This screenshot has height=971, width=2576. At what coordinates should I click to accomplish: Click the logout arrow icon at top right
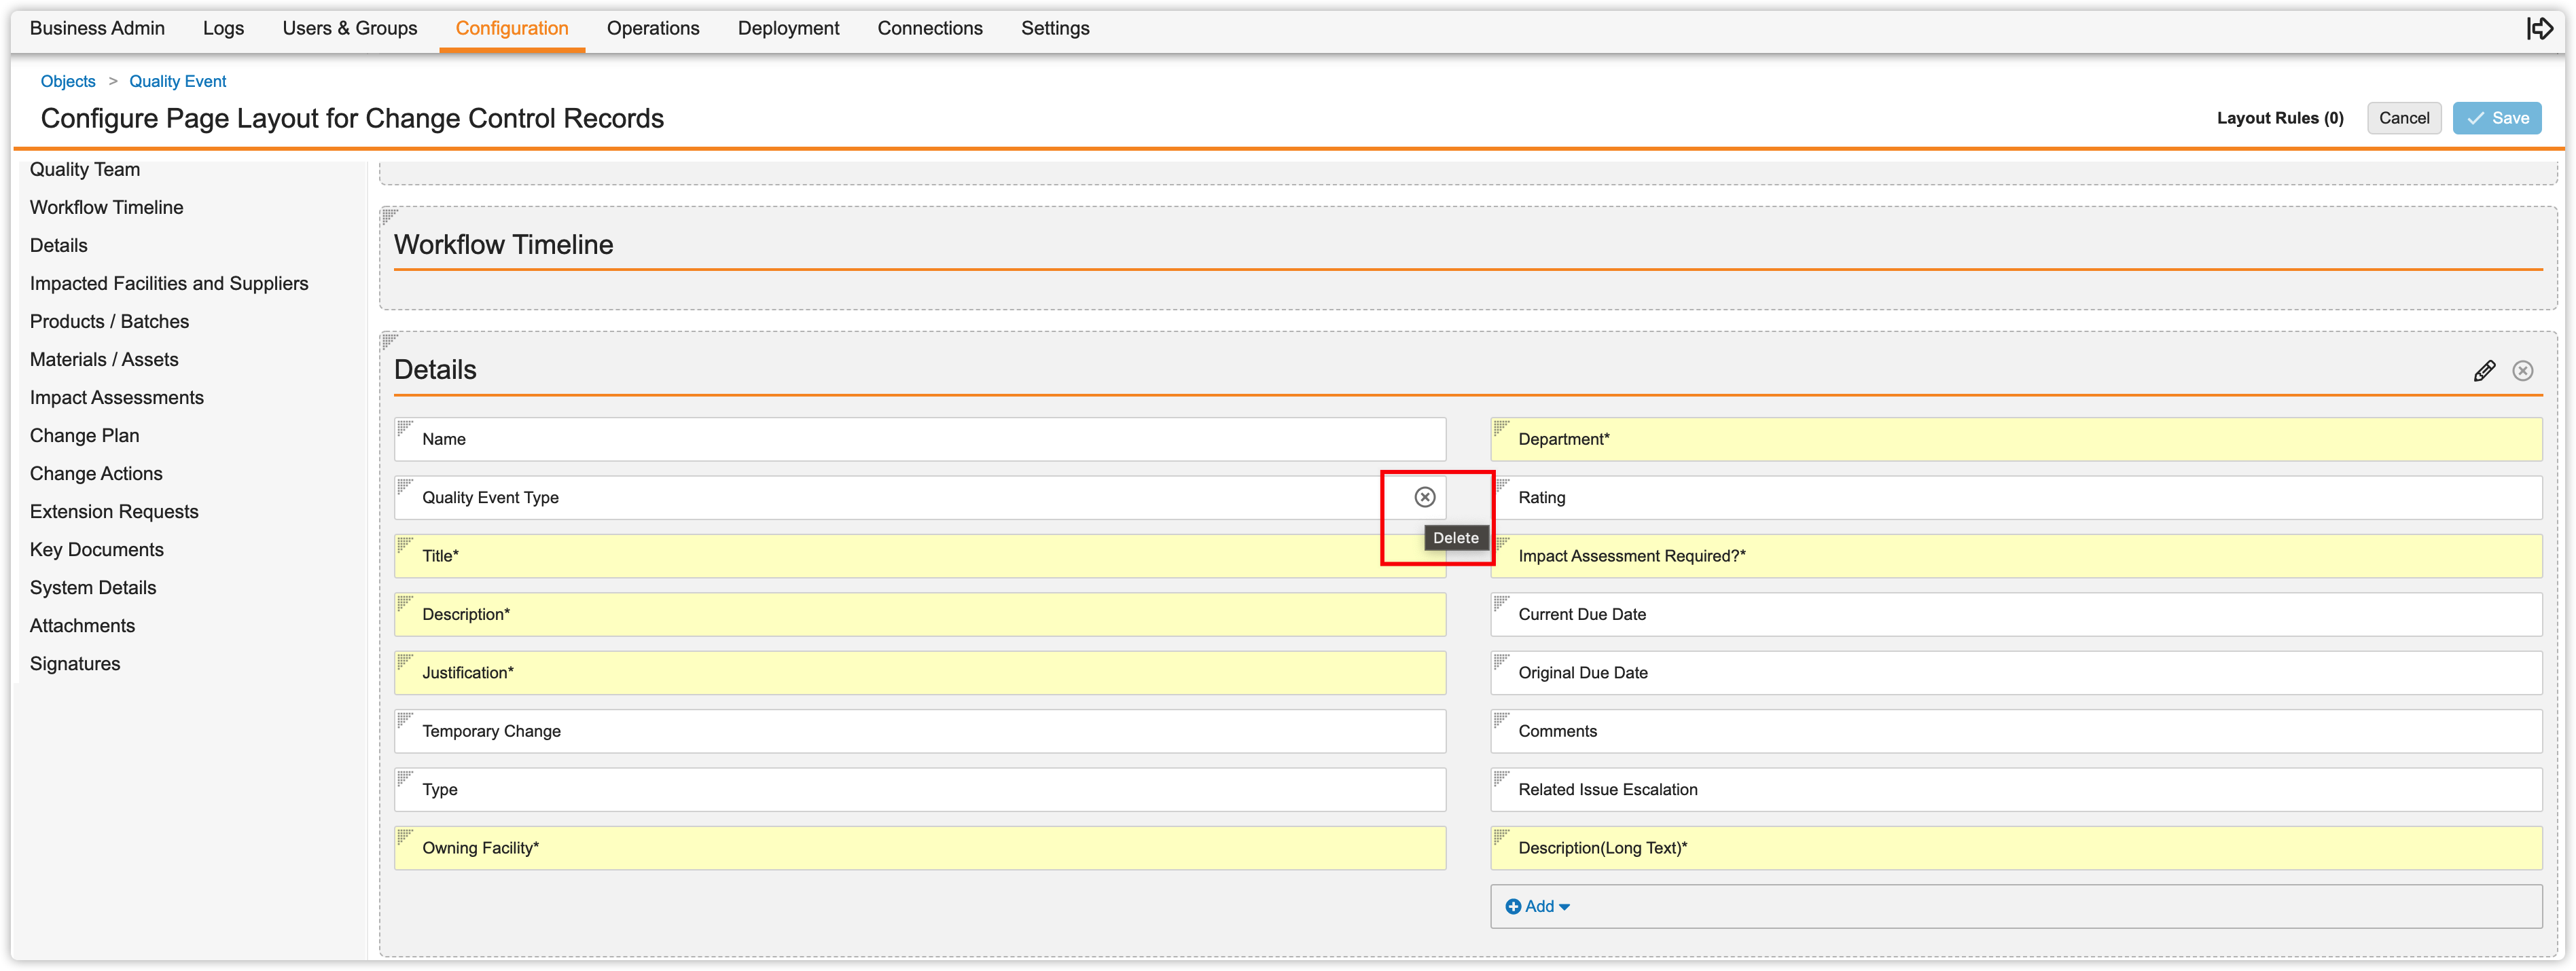click(x=2540, y=28)
